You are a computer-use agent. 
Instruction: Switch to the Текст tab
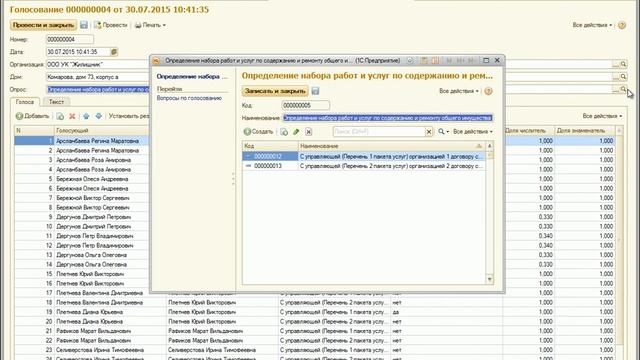tap(56, 102)
